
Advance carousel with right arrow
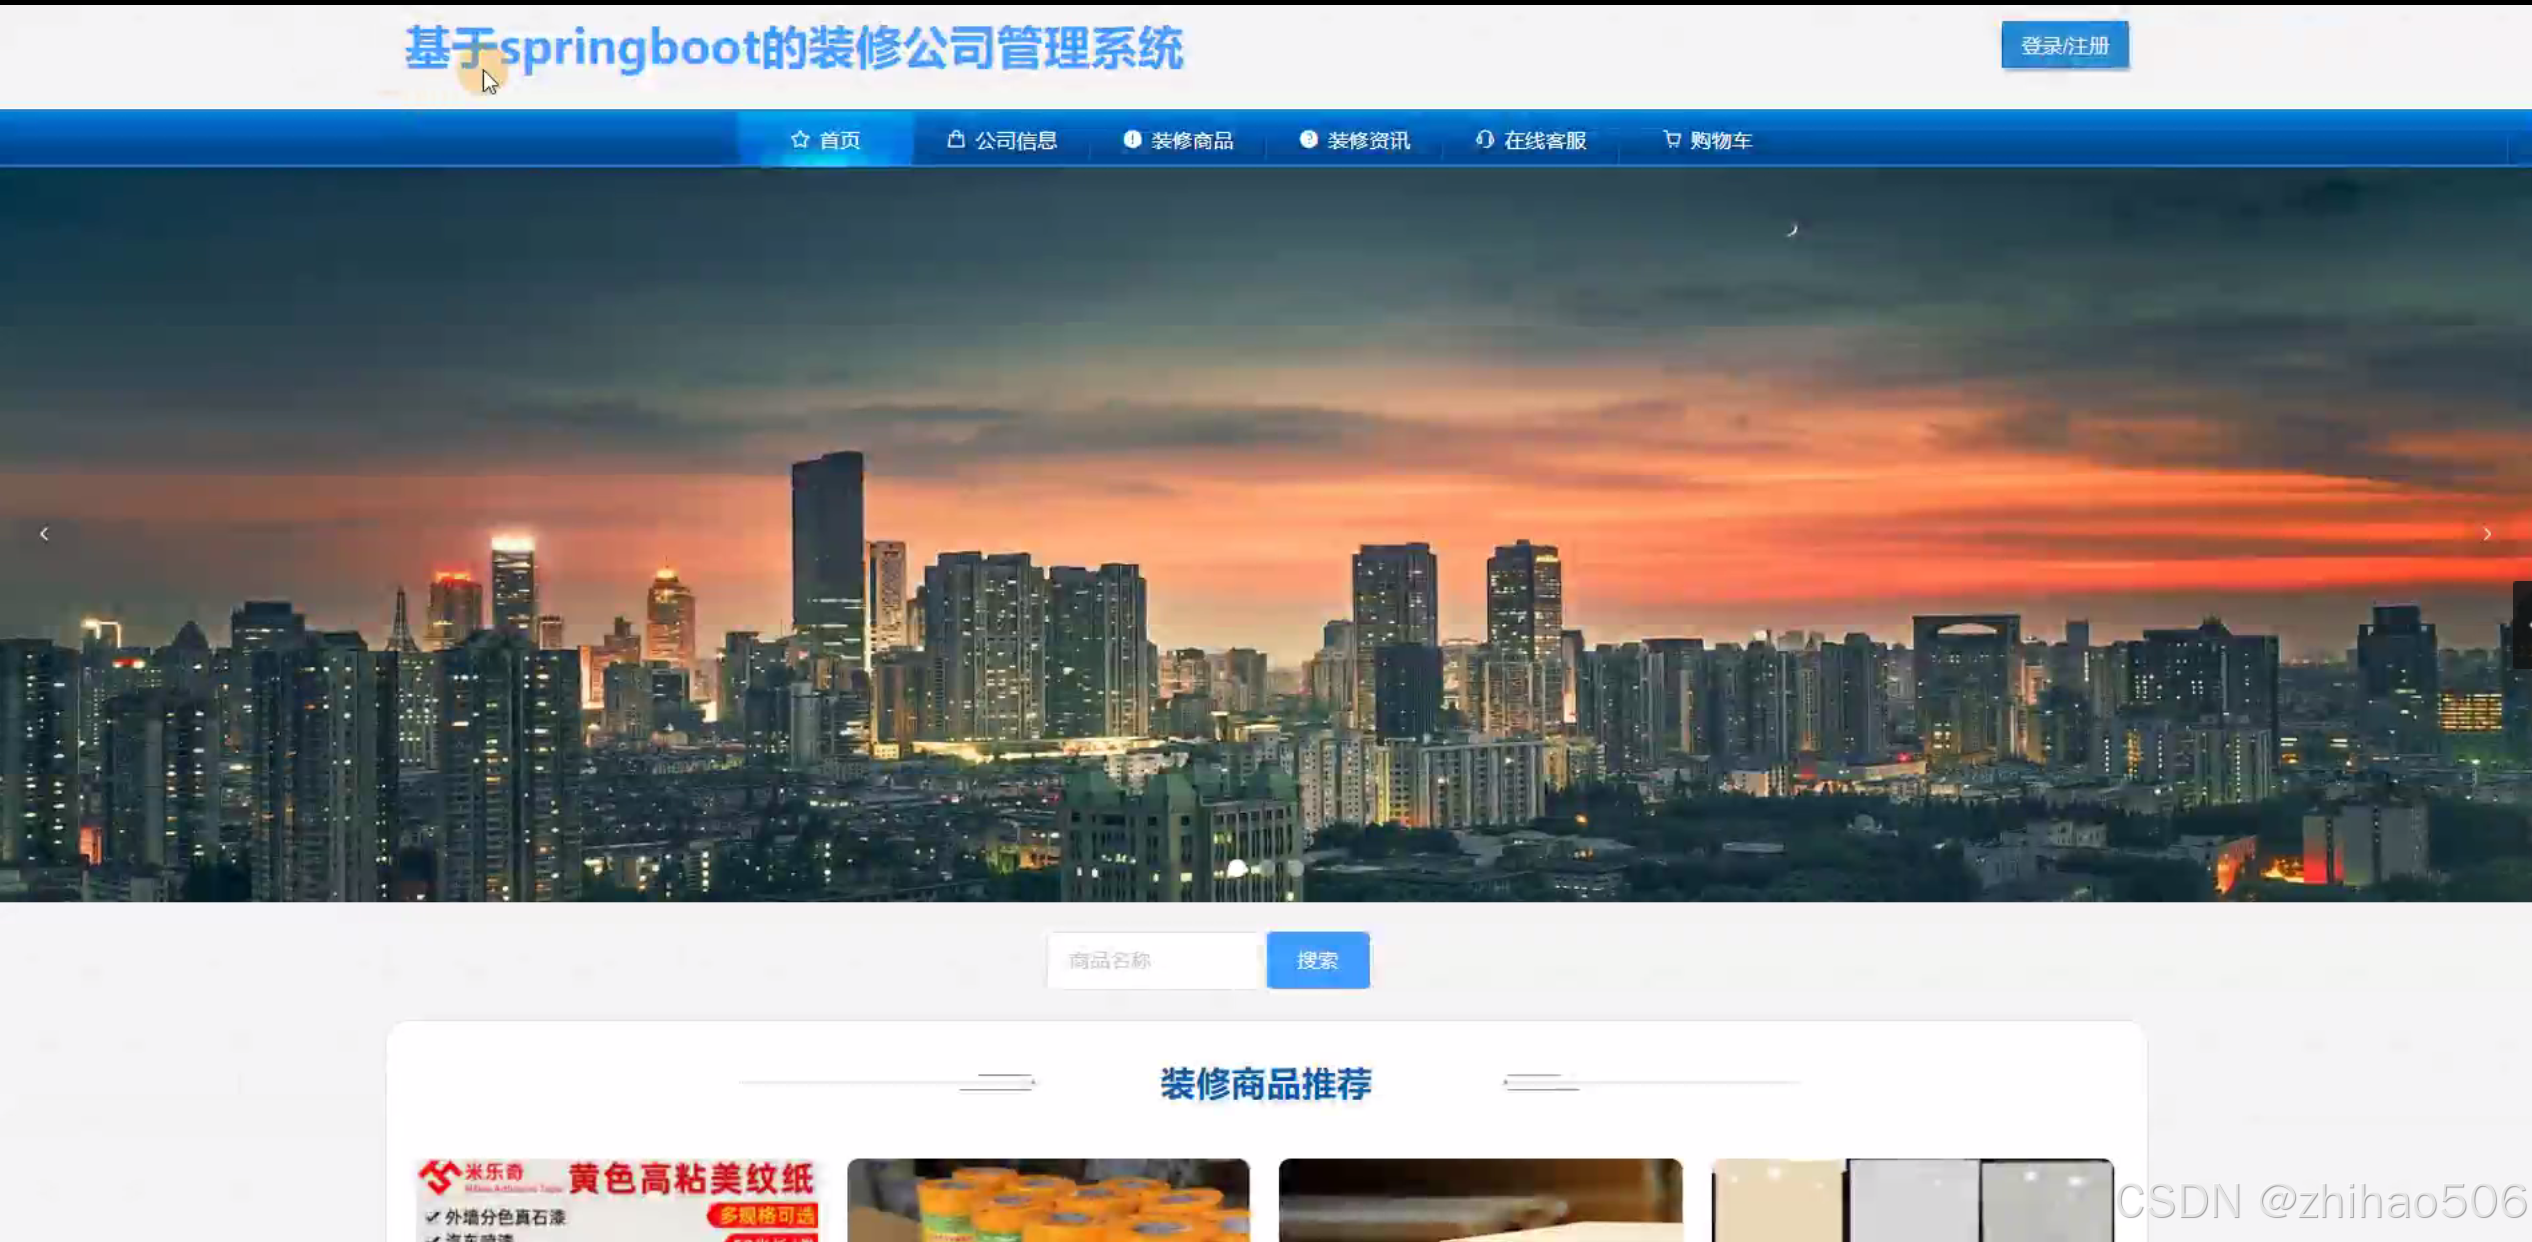pyautogui.click(x=2486, y=534)
